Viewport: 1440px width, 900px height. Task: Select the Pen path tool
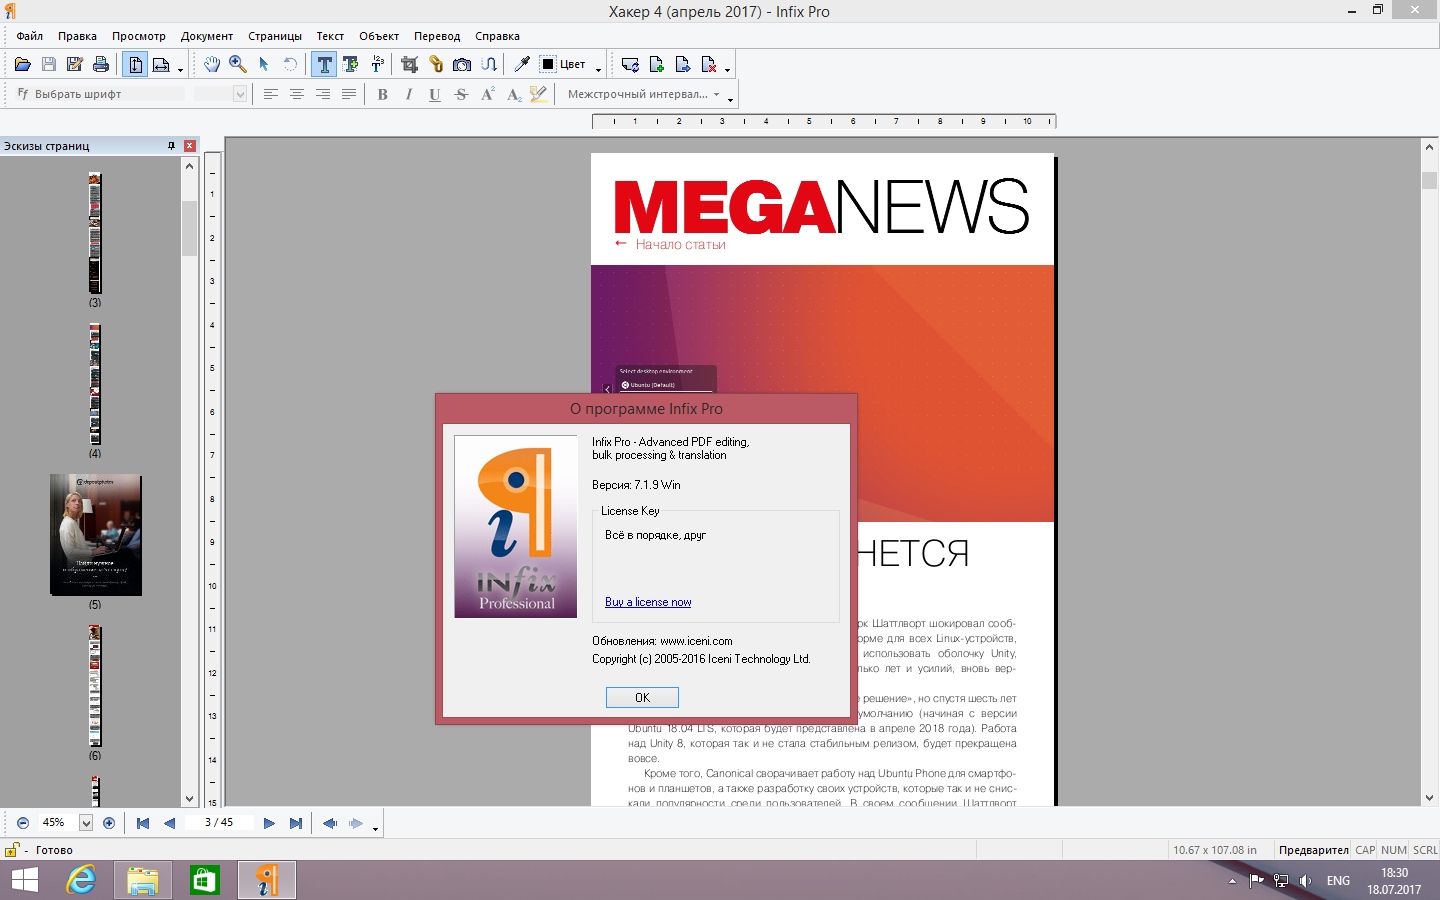pyautogui.click(x=489, y=64)
